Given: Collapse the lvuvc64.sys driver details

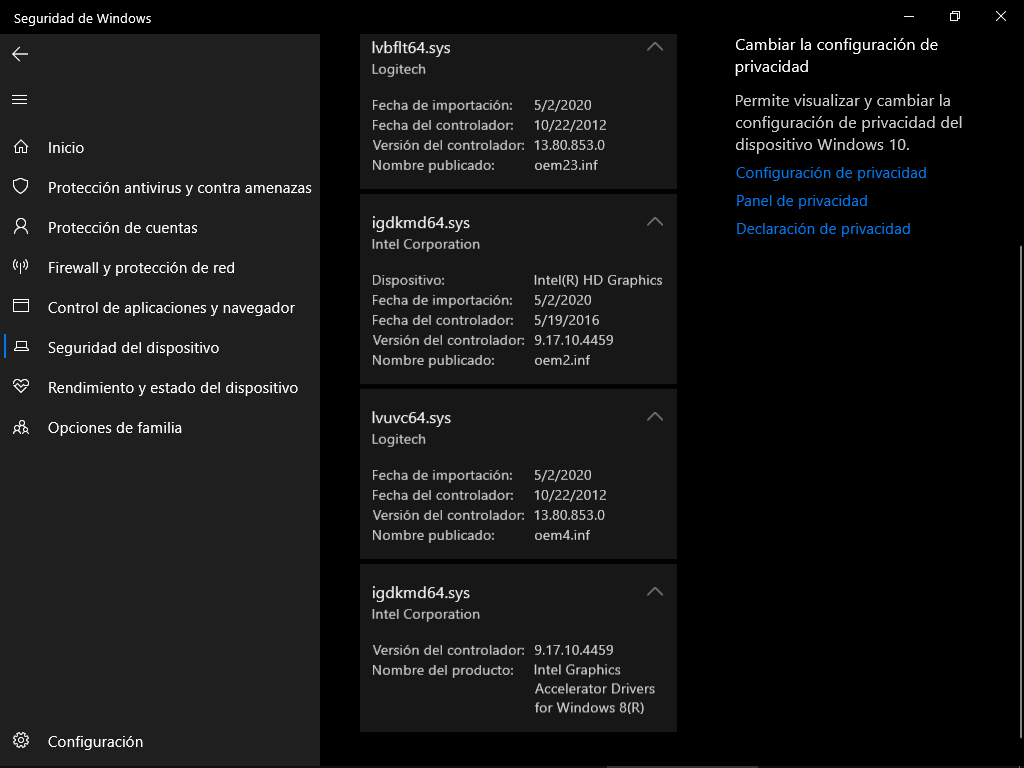Looking at the screenshot, I should click(654, 417).
